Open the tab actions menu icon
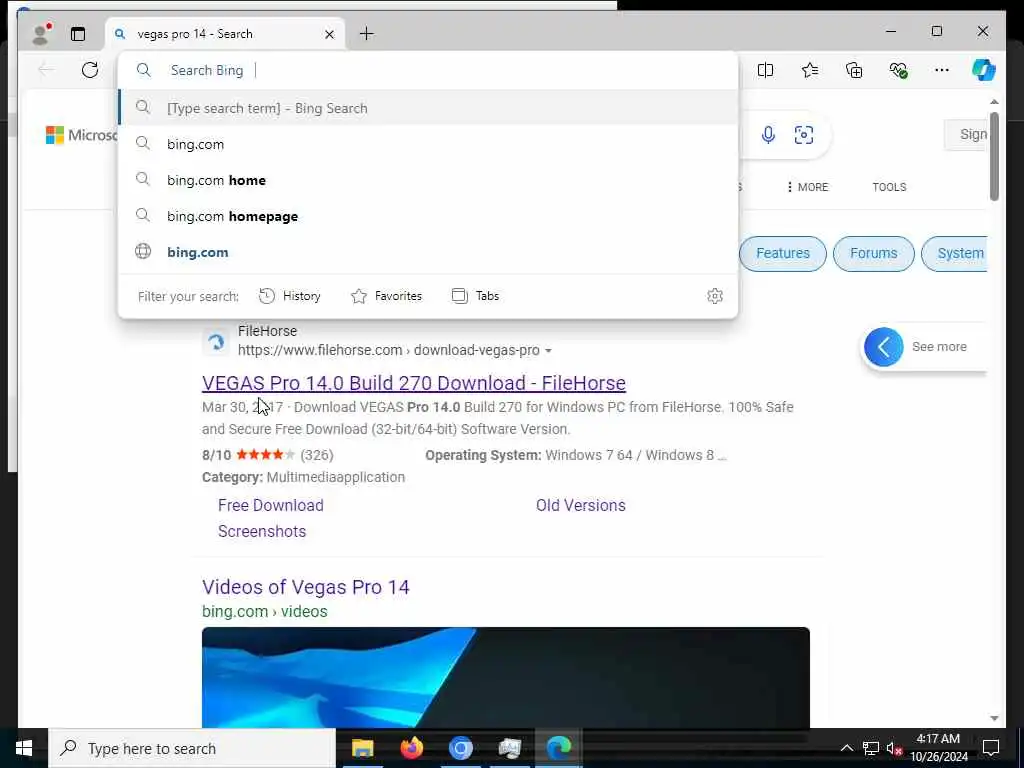 [x=78, y=34]
